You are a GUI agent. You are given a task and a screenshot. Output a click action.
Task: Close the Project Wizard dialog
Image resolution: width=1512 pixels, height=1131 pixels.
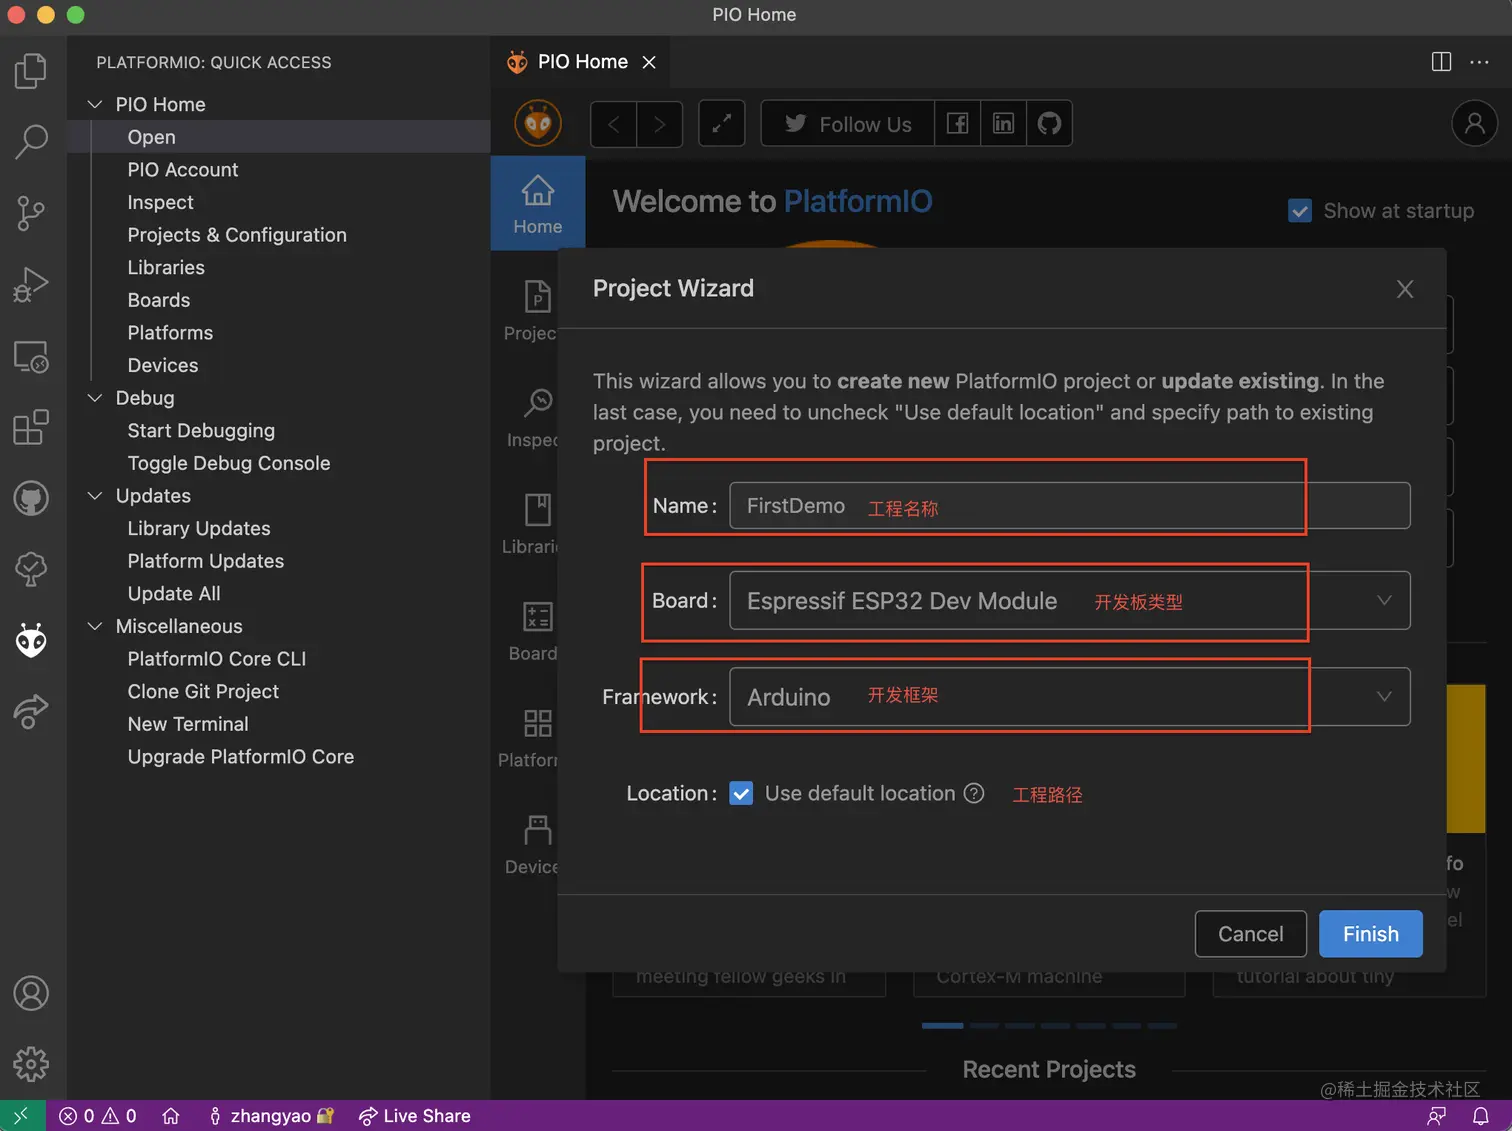[x=1405, y=289]
